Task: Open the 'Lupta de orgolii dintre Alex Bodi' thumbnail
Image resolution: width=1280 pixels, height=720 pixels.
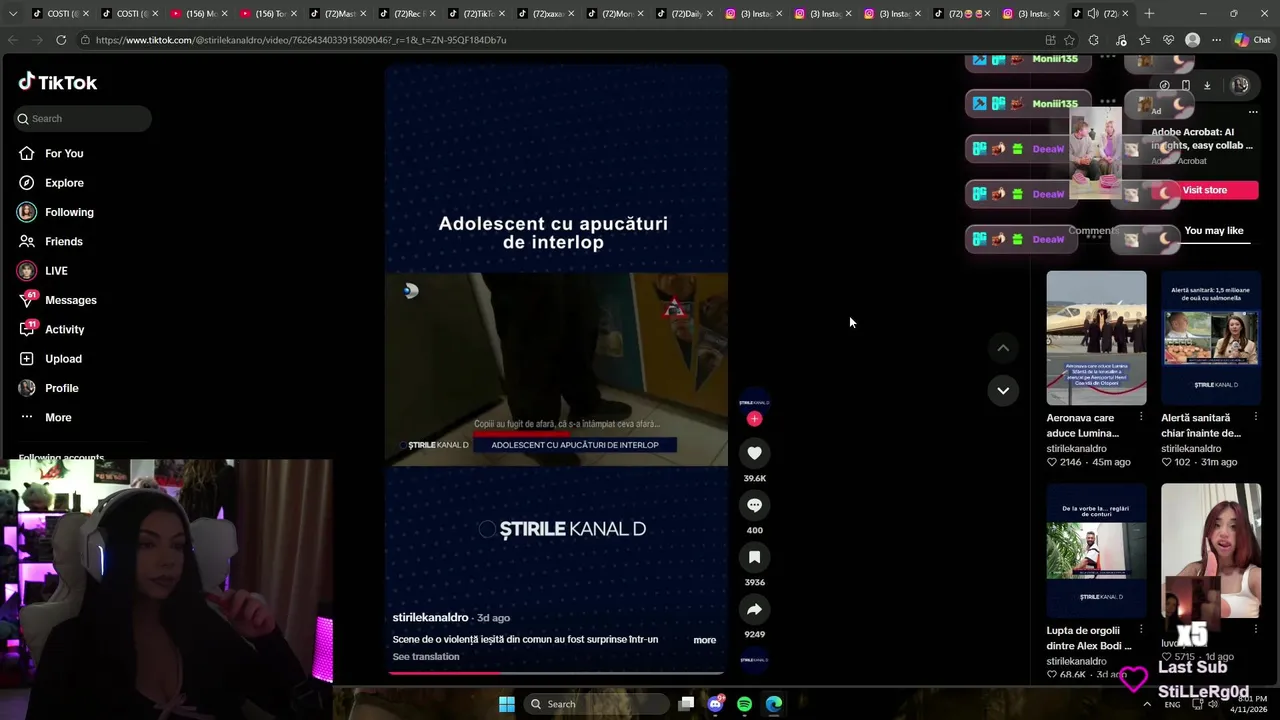Action: (x=1096, y=551)
